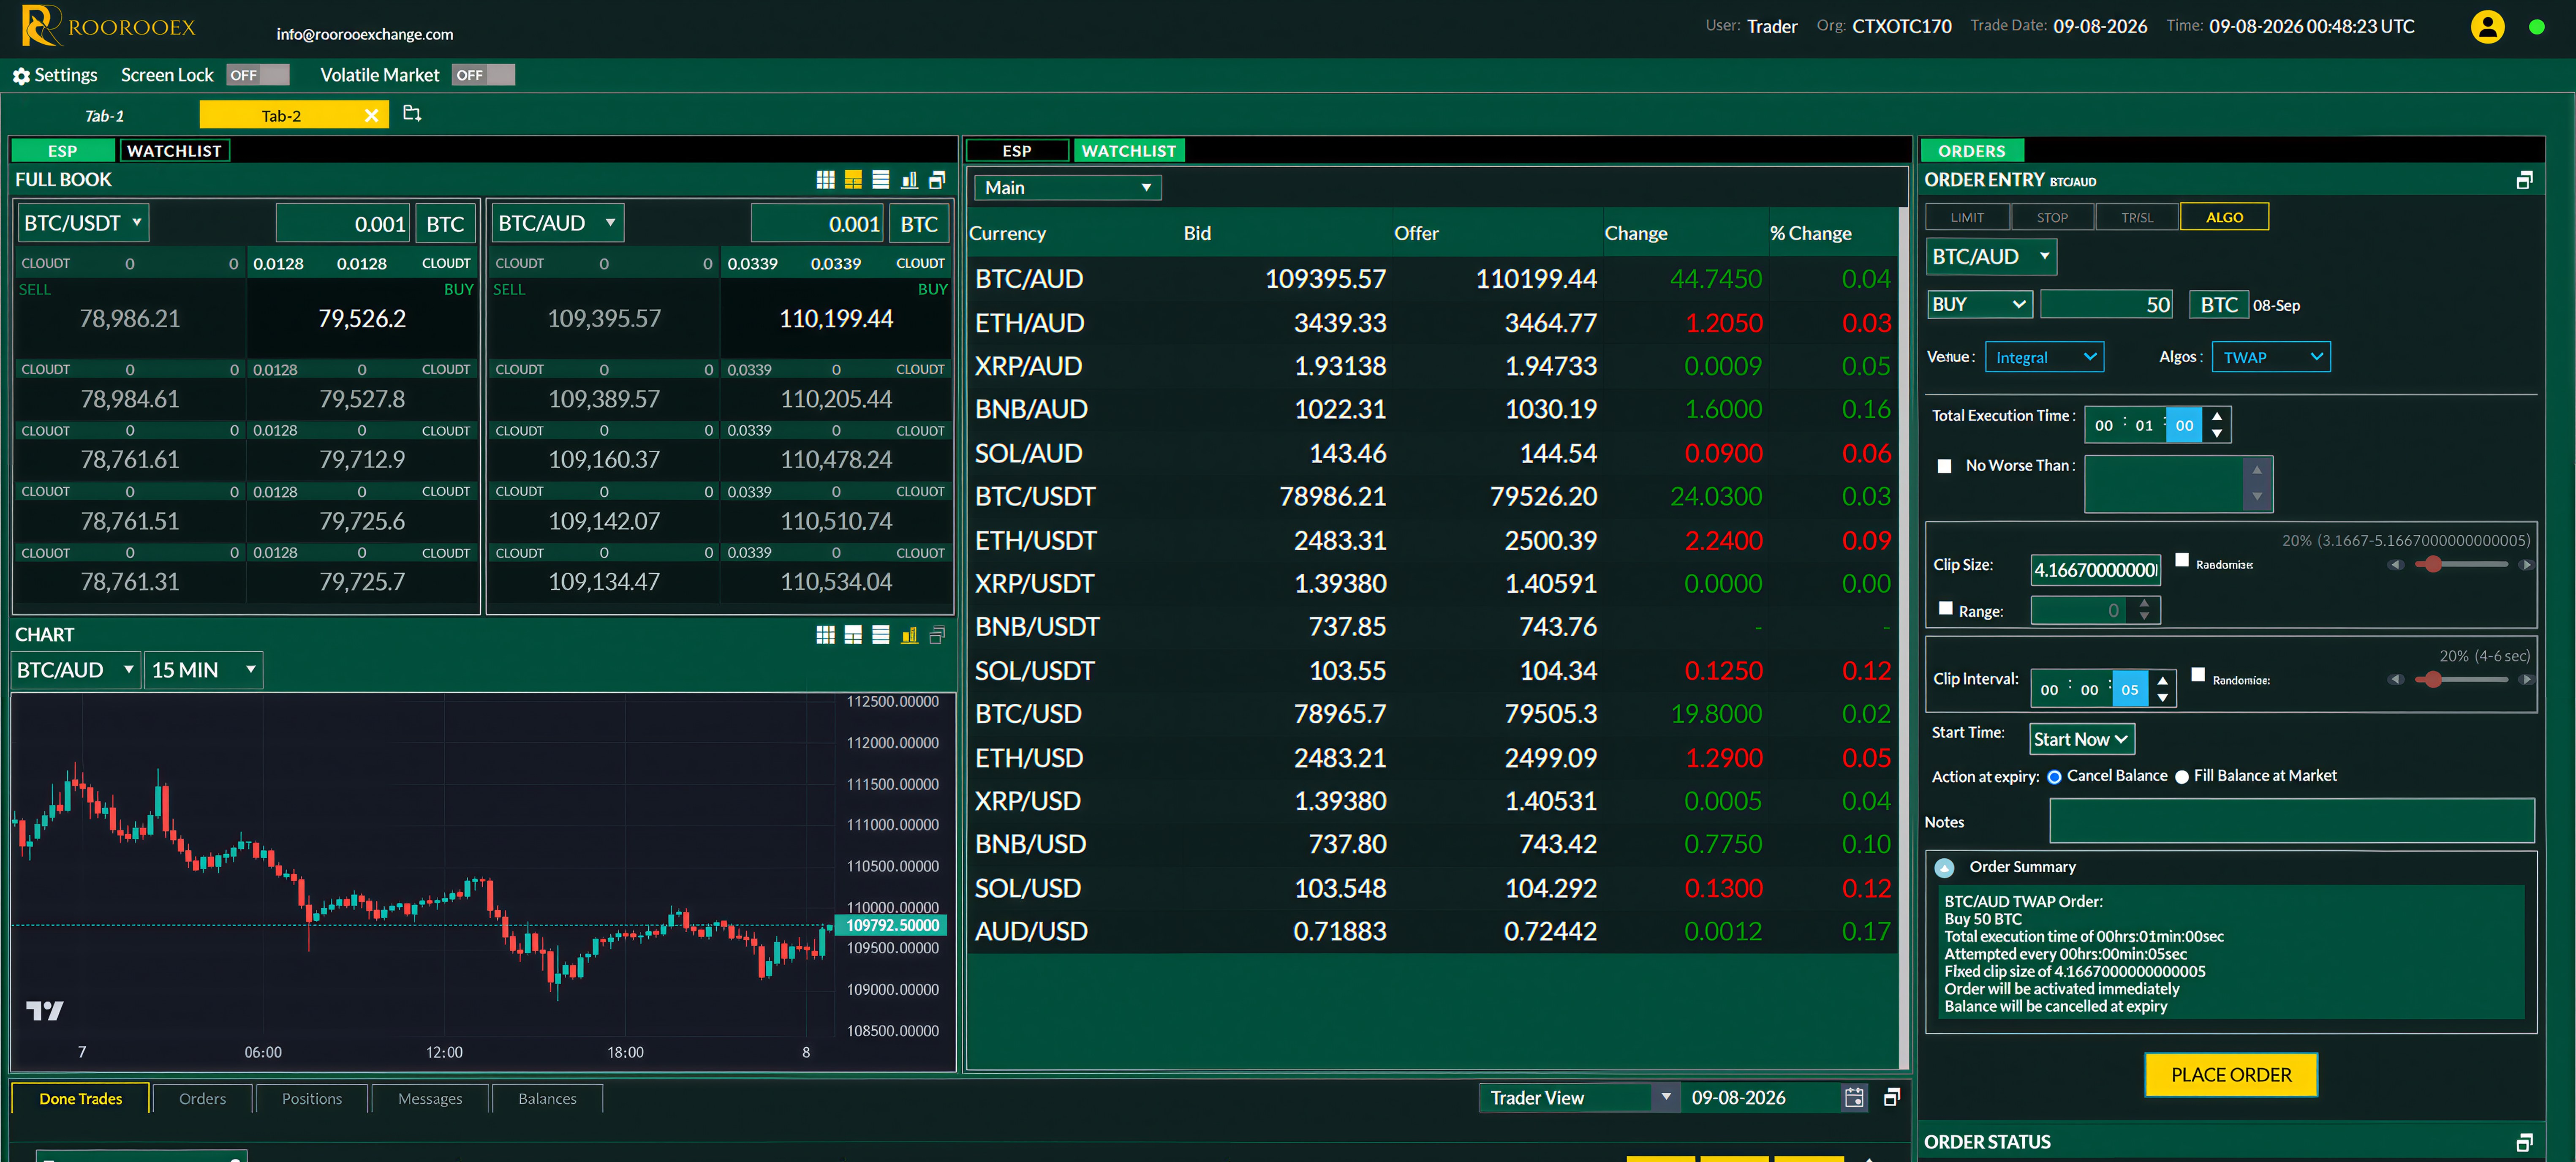Click the PLACE ORDER button
Screen dimensions: 2576x1162
pos(2231,1075)
